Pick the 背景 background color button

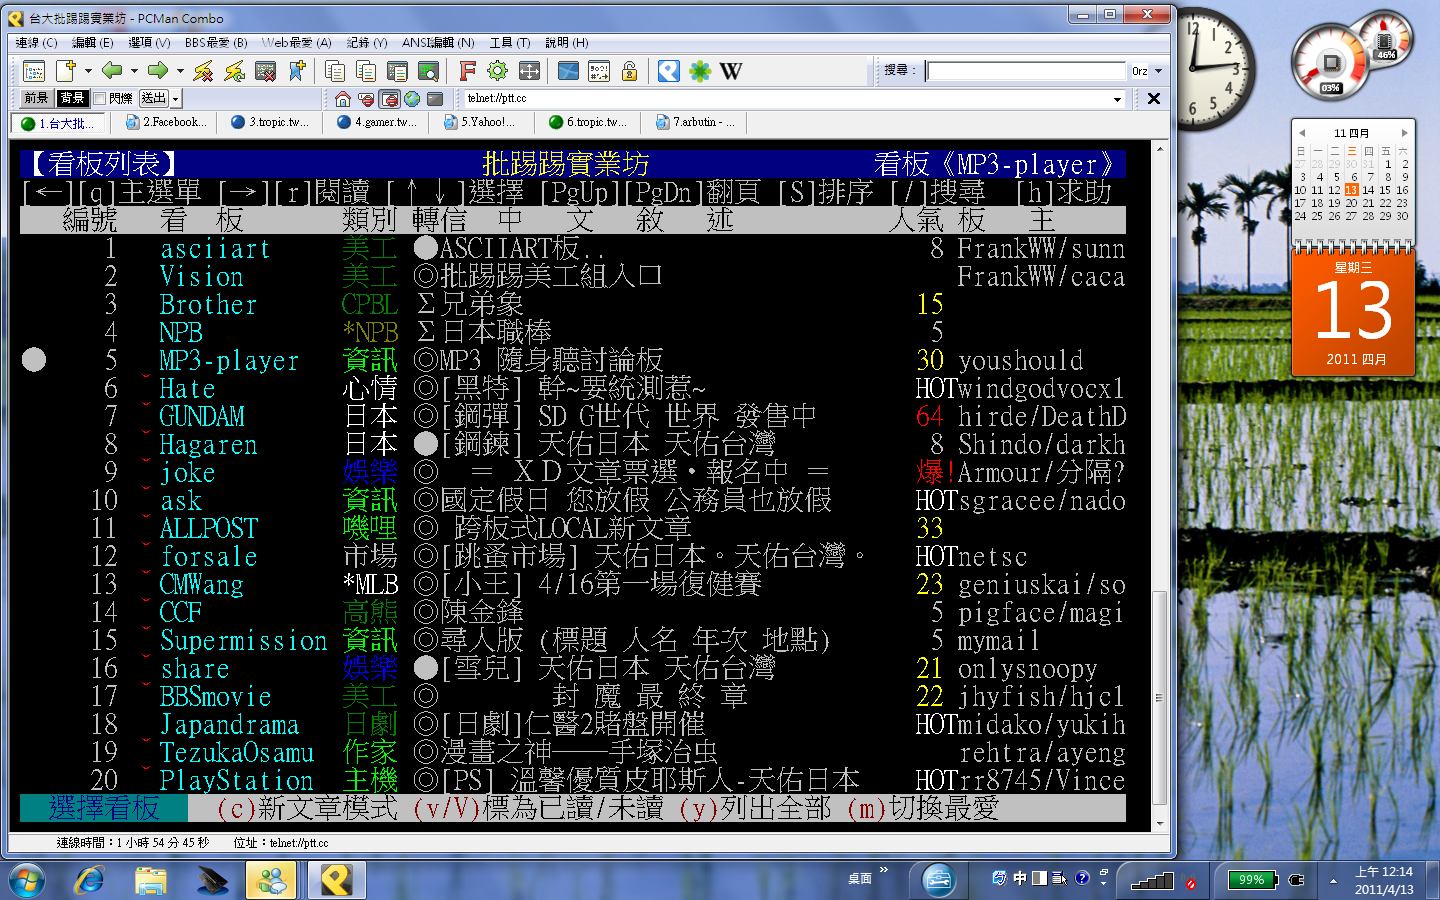click(72, 98)
